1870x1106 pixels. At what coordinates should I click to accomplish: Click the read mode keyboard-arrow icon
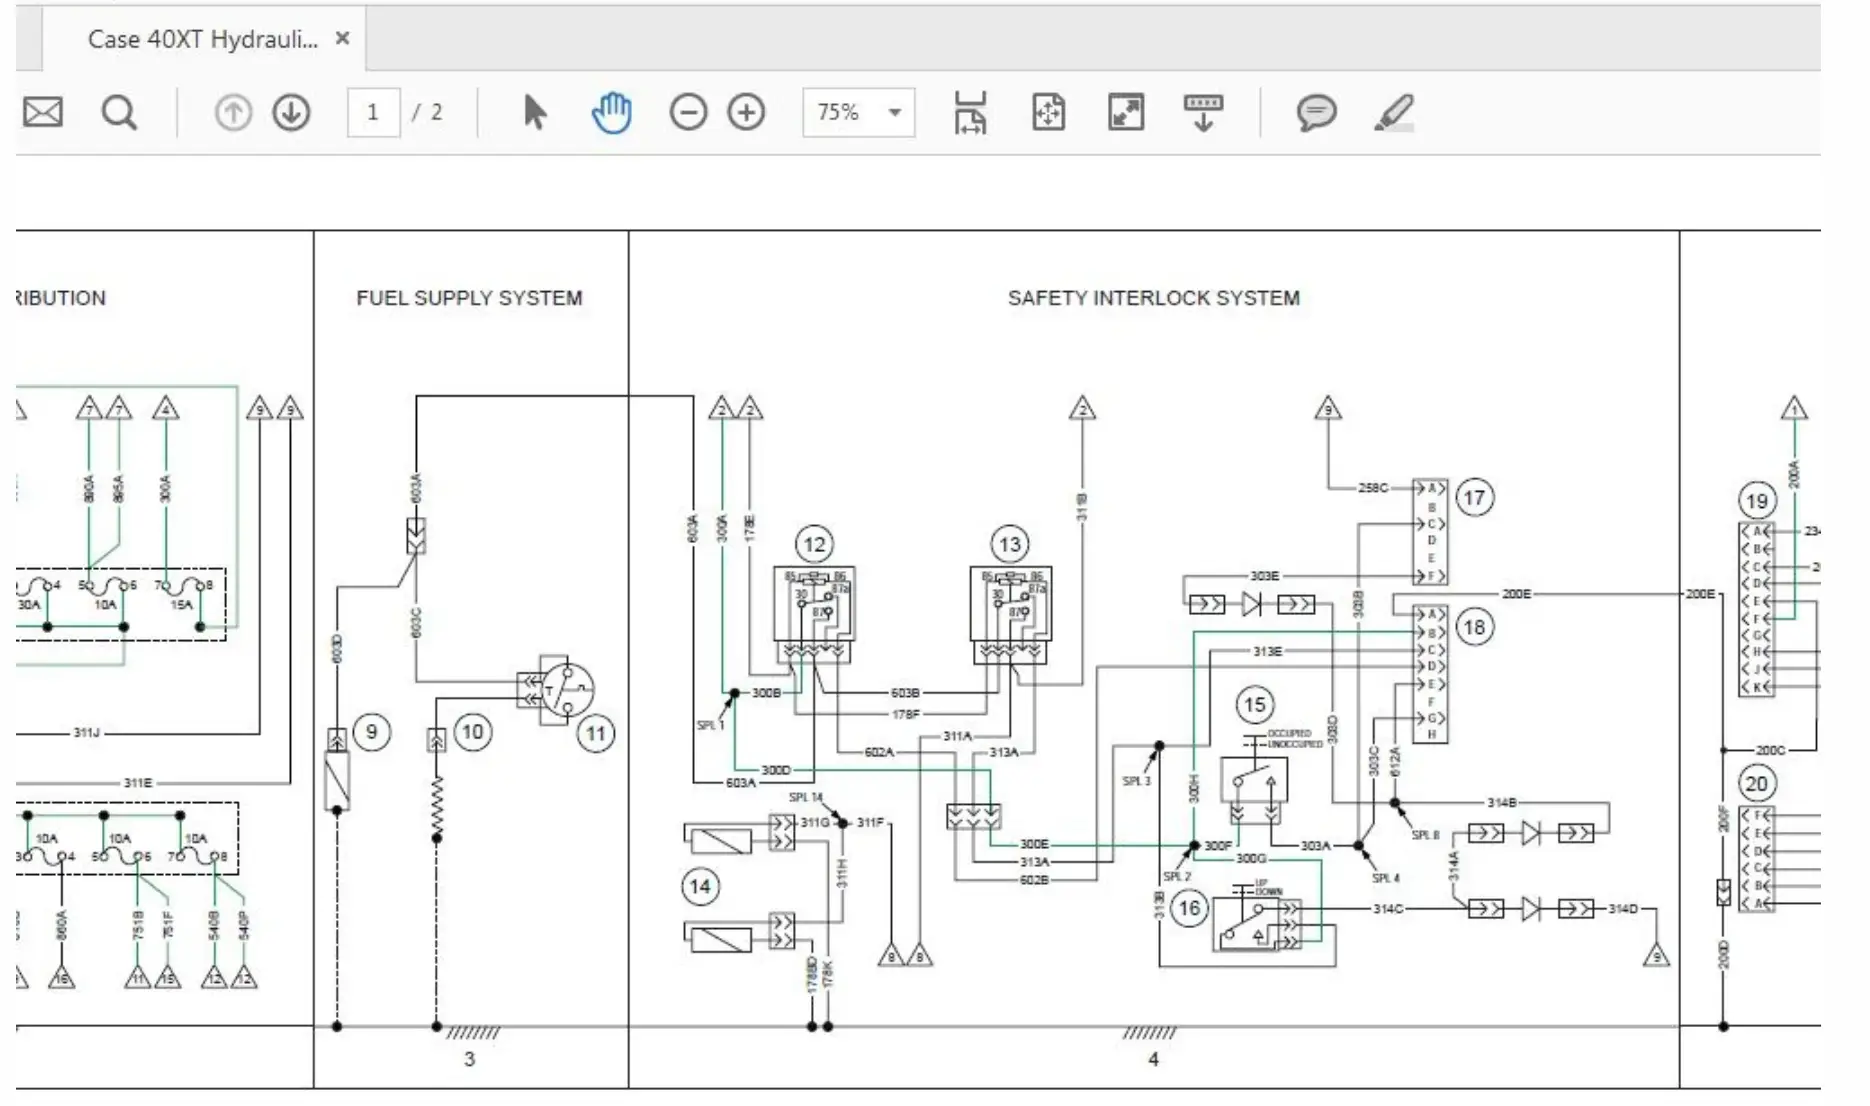1203,112
